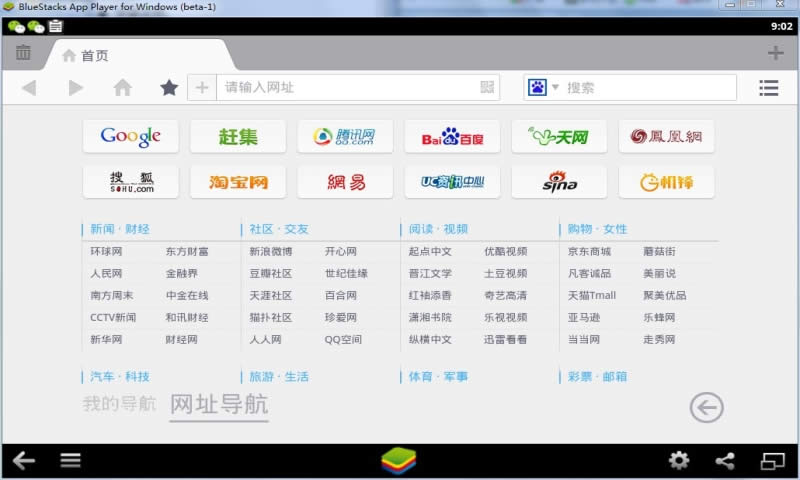Select the 首页 tab
Image resolution: width=800 pixels, height=480 pixels.
(138, 55)
